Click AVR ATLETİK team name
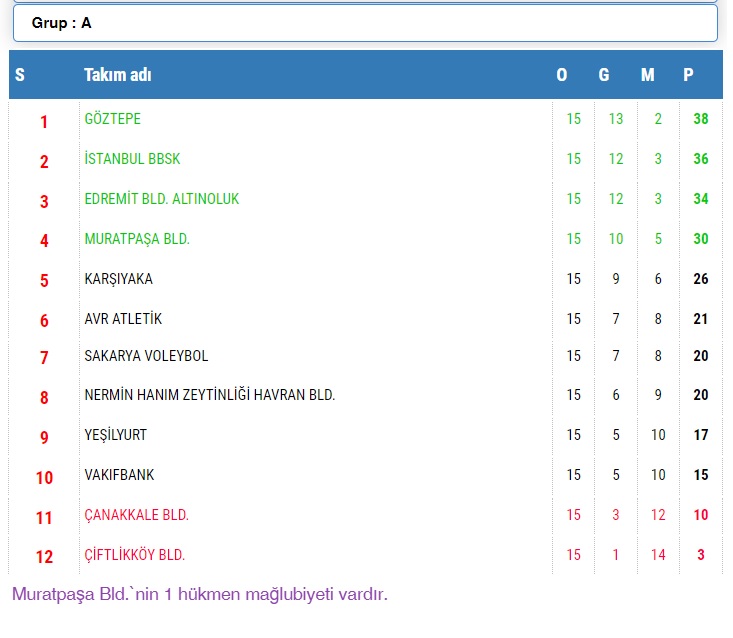This screenshot has height=638, width=733. pos(123,319)
